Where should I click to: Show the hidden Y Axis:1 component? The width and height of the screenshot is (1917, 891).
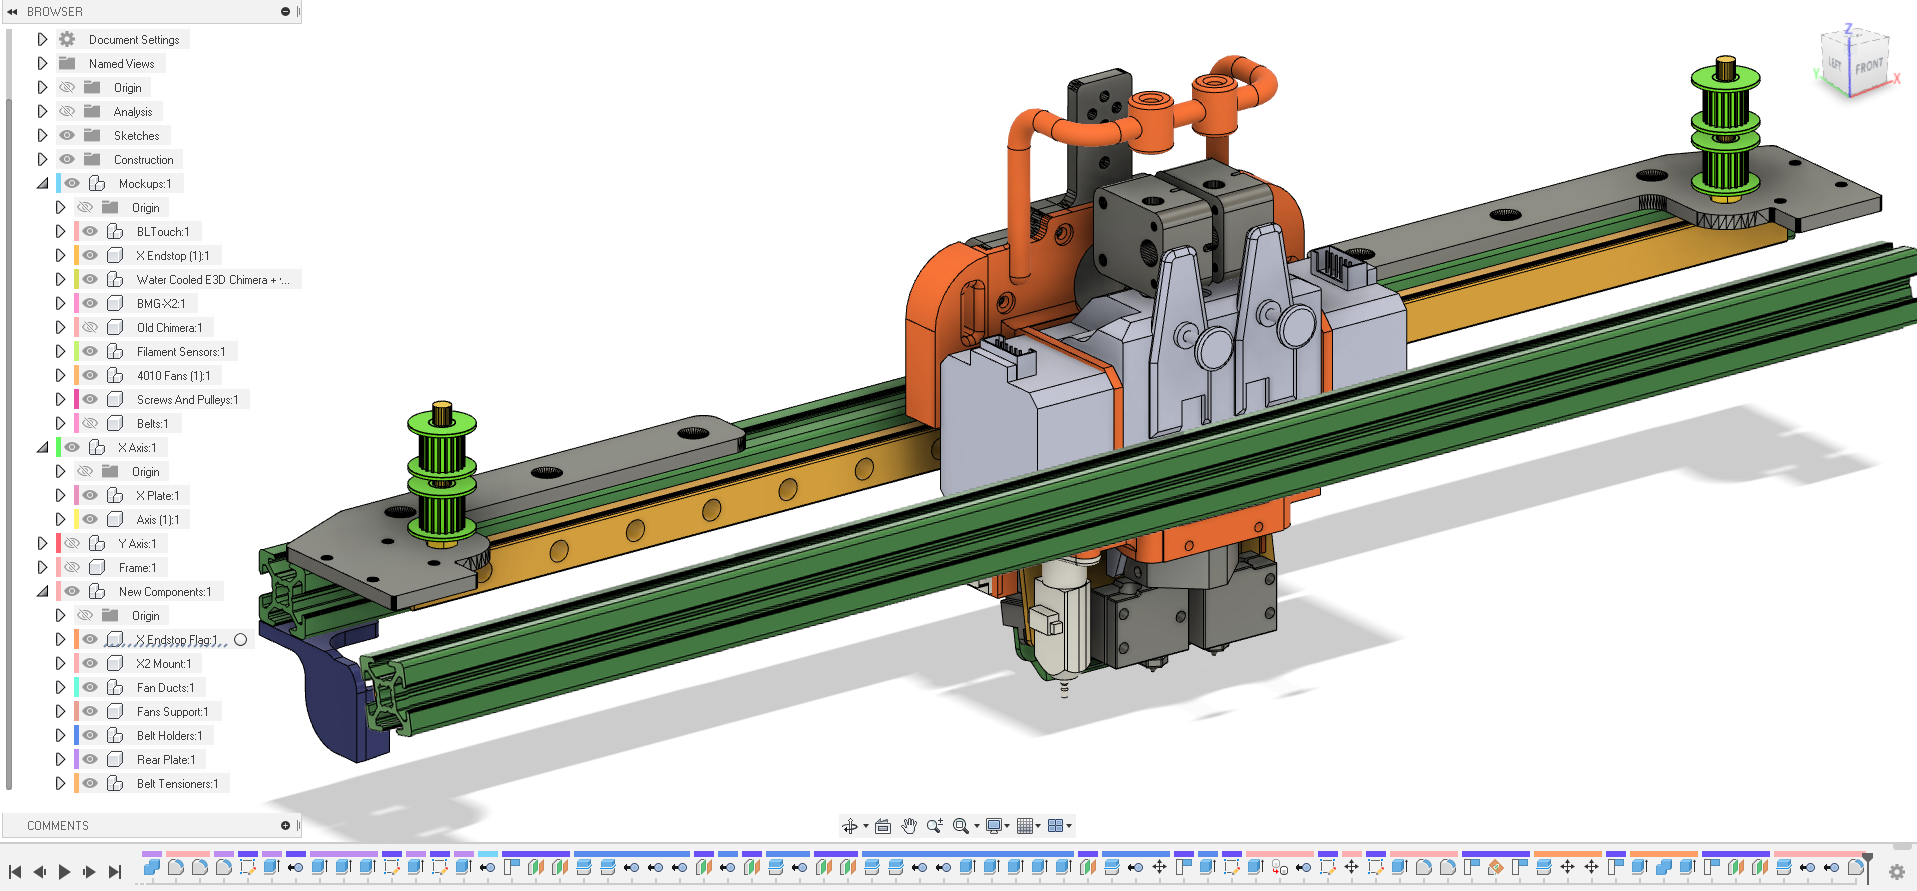tap(72, 544)
